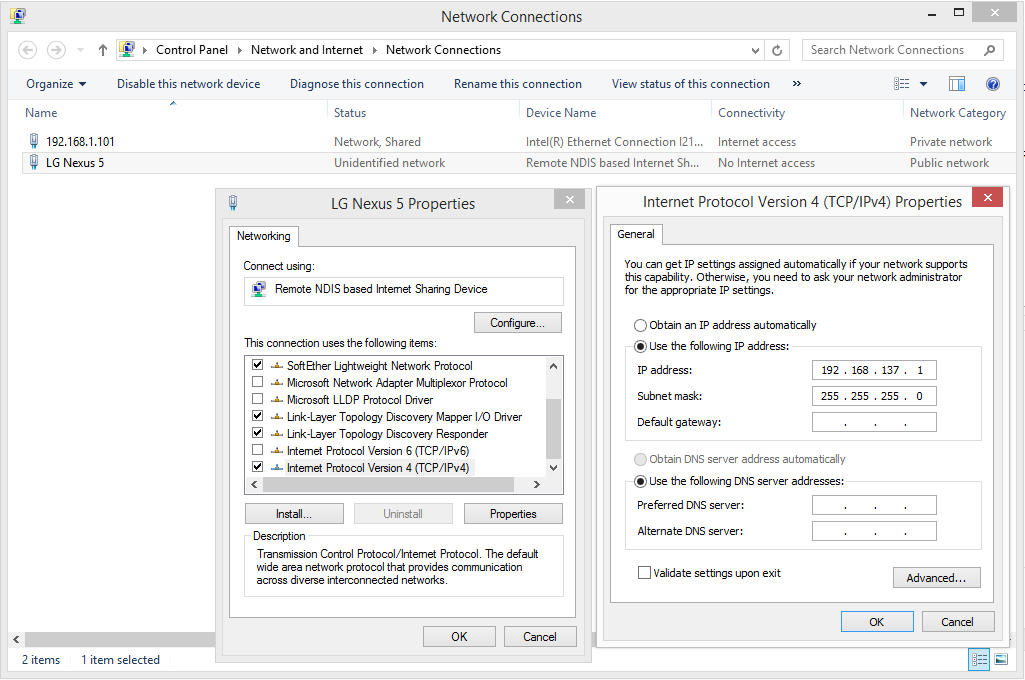Click Diagnose this connection
Screen dimensions: 1025x680
[x=357, y=84]
